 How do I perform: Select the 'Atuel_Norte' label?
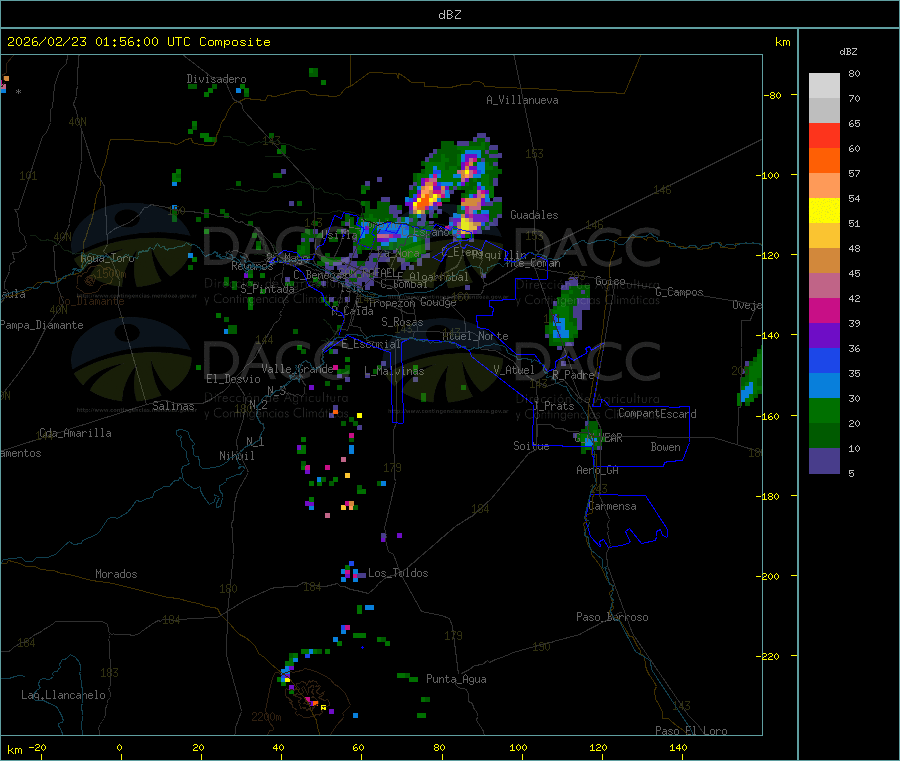475,336
